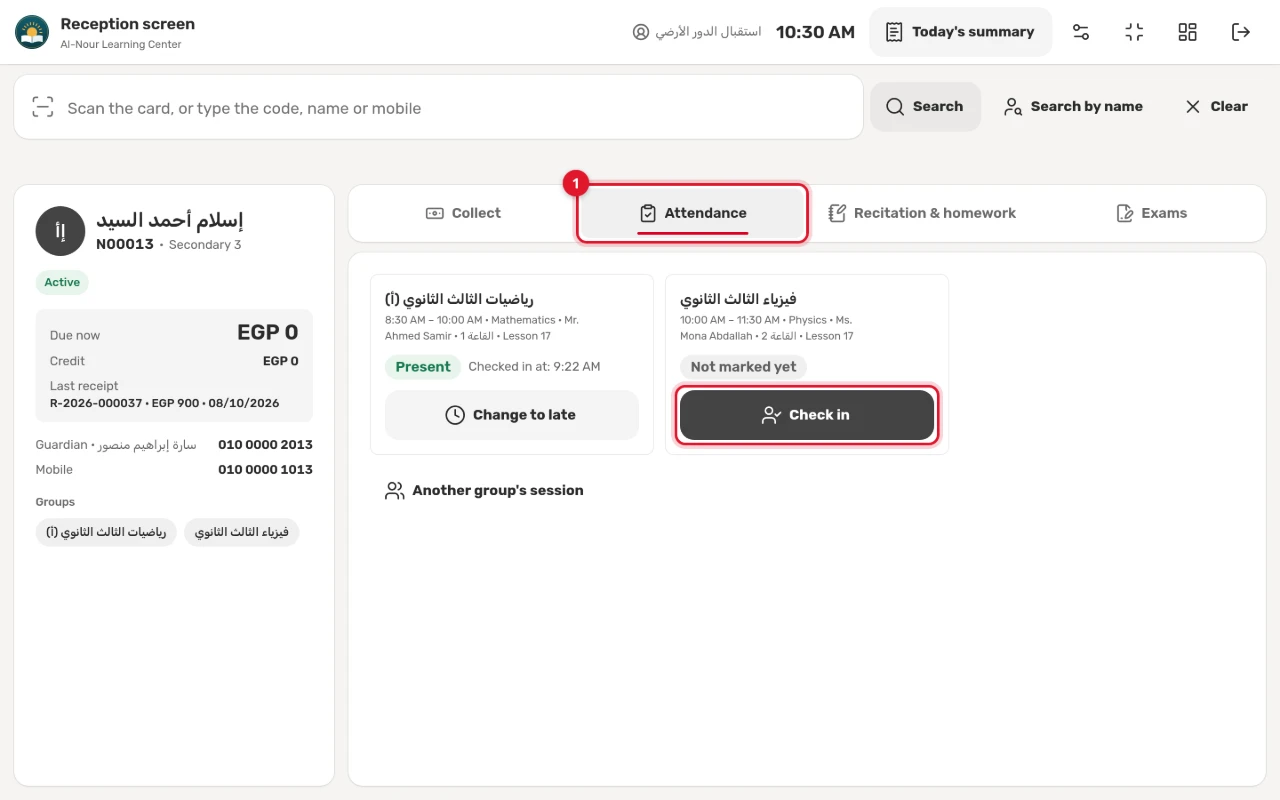
Task: Click the رياضيات الثالث الثانوي (أ) group chip
Action: (x=106, y=532)
